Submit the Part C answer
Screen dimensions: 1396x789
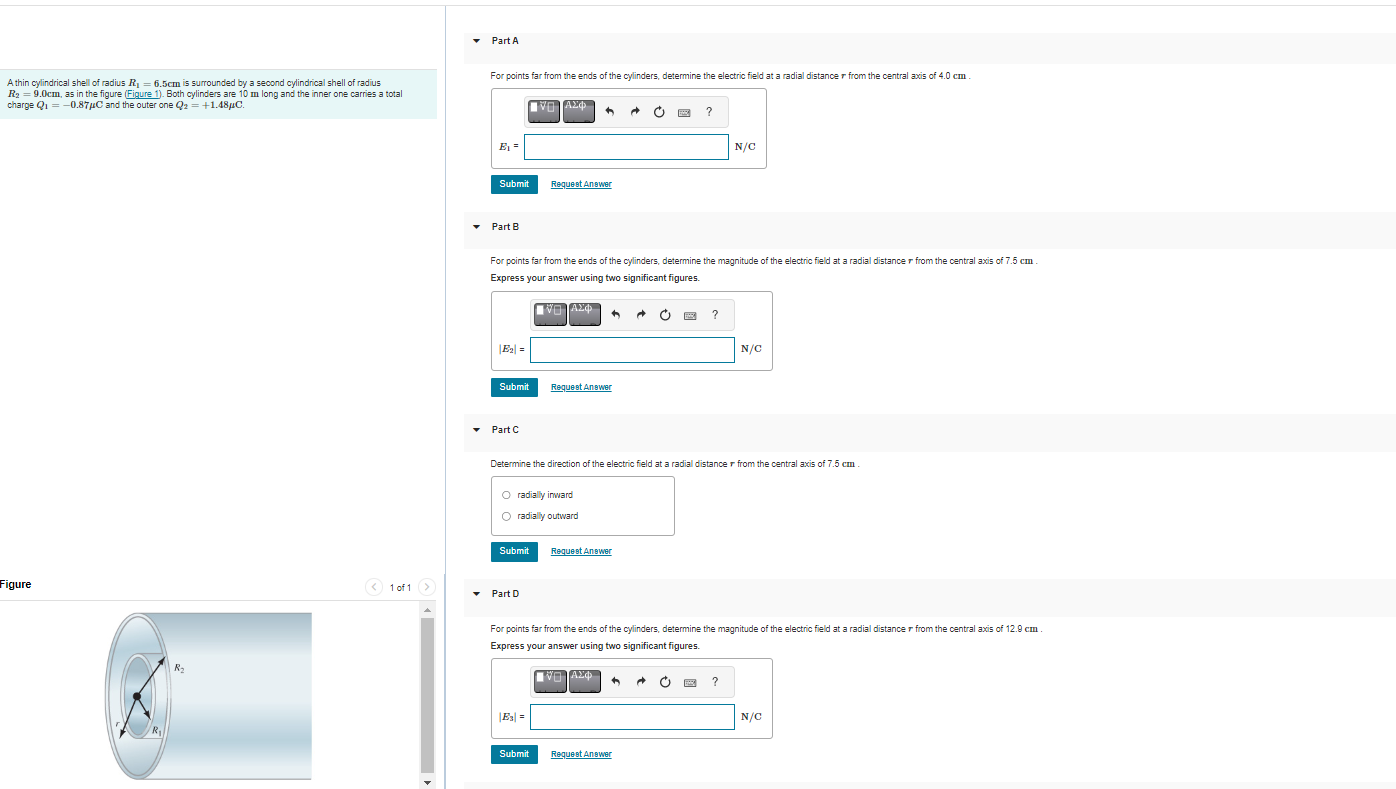point(514,551)
